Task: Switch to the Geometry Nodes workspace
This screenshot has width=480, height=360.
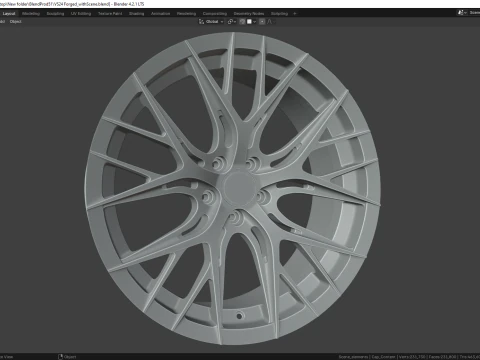Action: click(249, 14)
